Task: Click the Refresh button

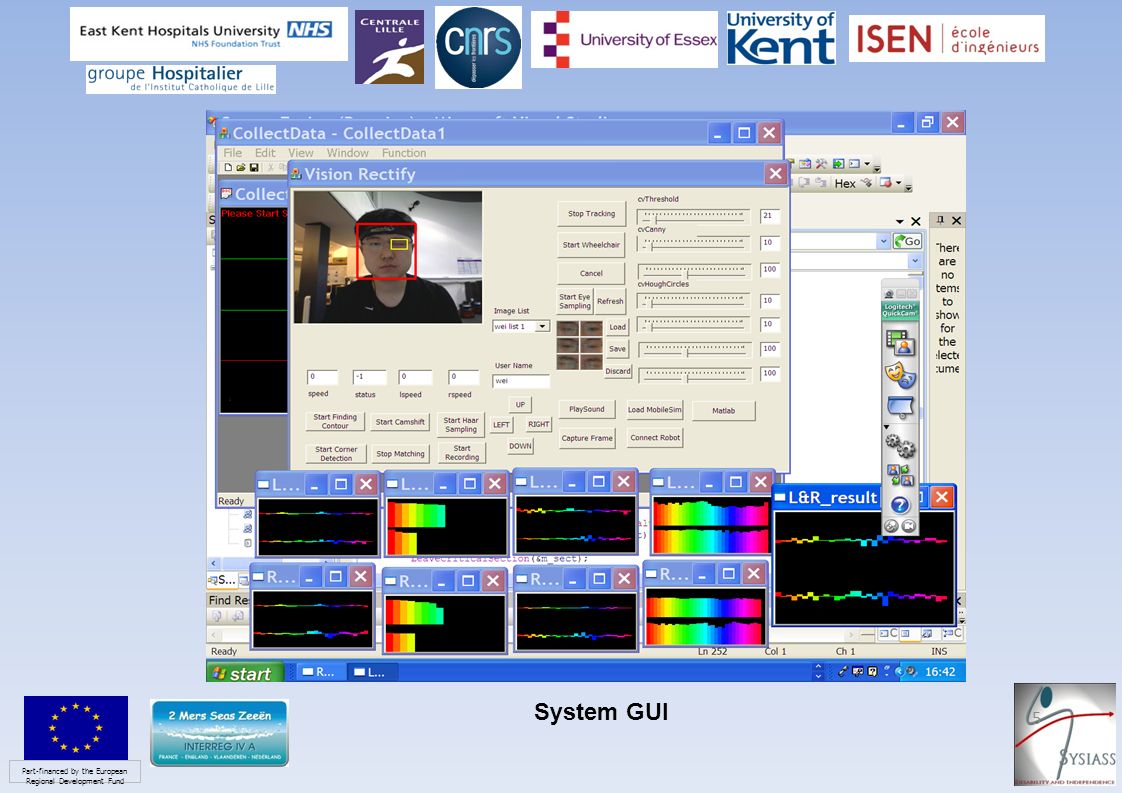Action: click(x=610, y=301)
